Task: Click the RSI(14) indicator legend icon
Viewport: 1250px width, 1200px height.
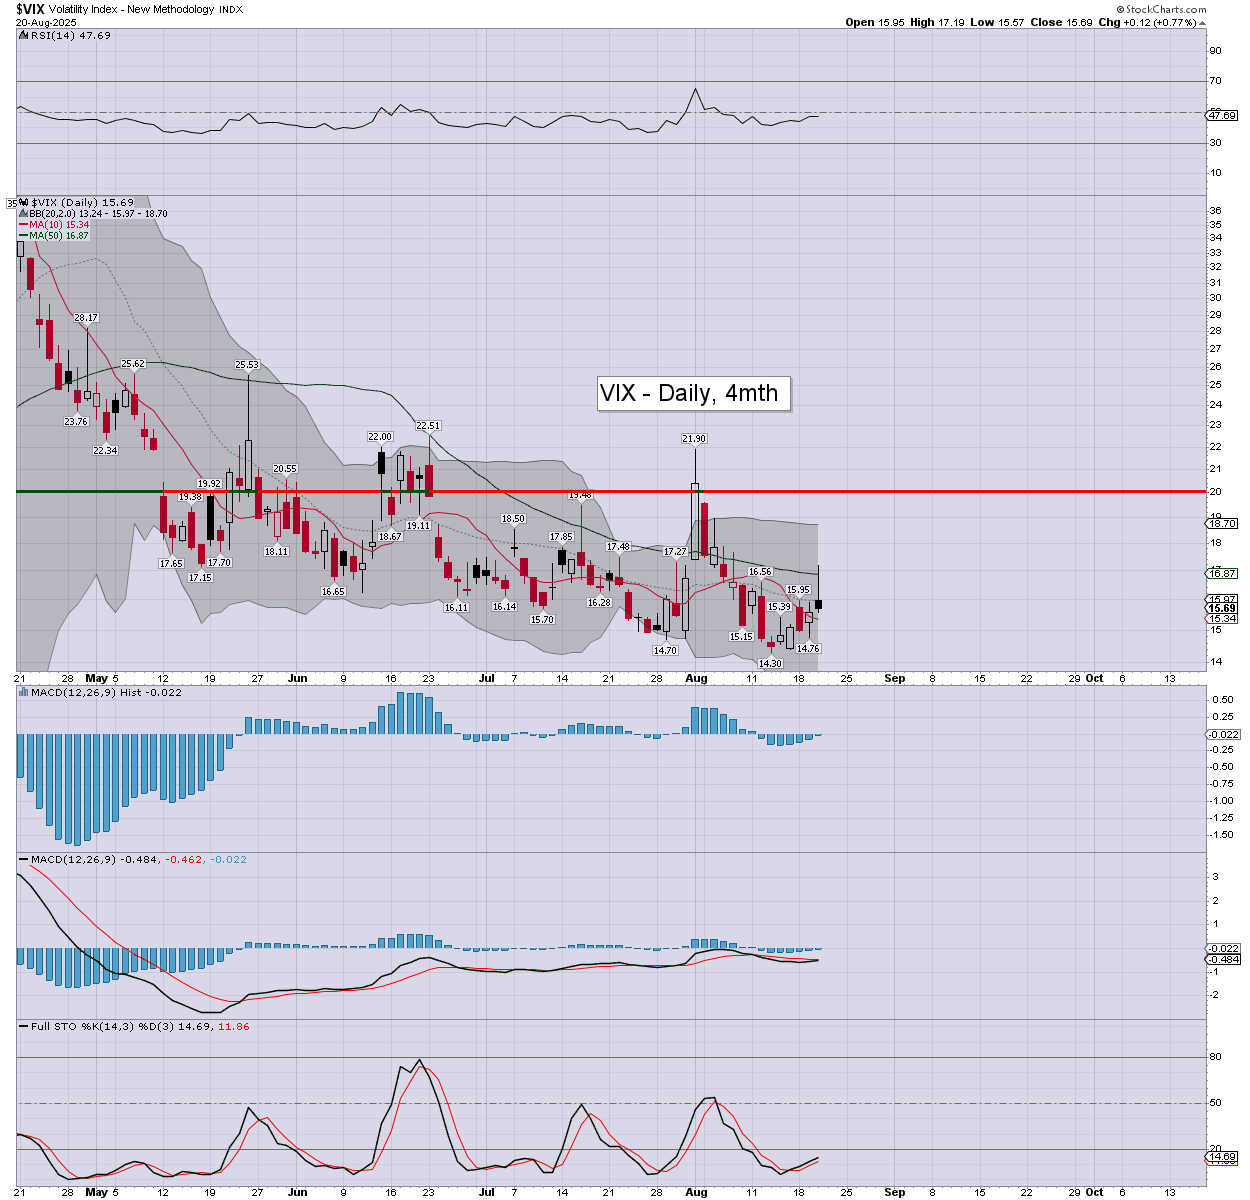Action: tap(23, 35)
